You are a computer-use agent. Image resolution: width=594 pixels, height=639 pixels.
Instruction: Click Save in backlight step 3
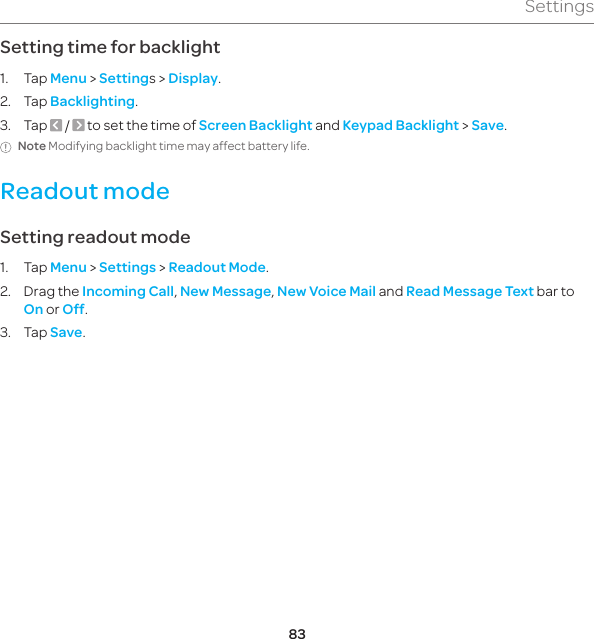[488, 125]
